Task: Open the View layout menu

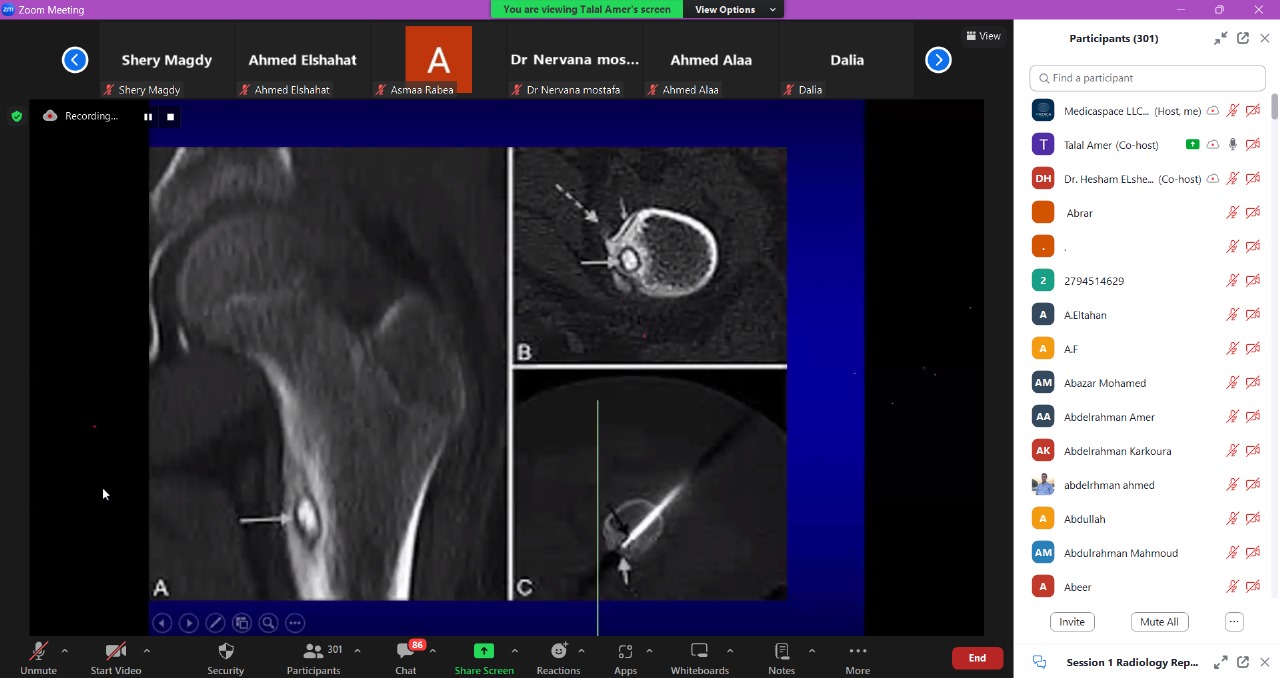Action: [x=982, y=36]
